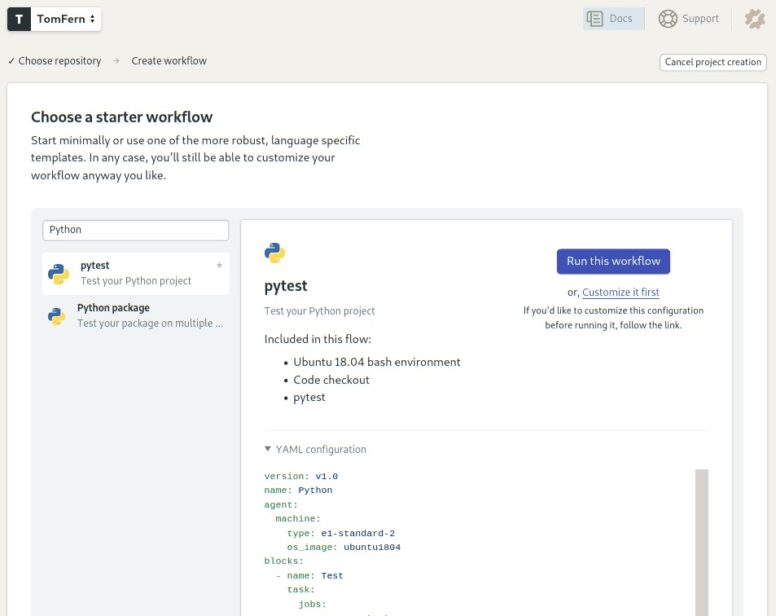Select the Create workflow step
The height and width of the screenshot is (616, 776).
(169, 61)
